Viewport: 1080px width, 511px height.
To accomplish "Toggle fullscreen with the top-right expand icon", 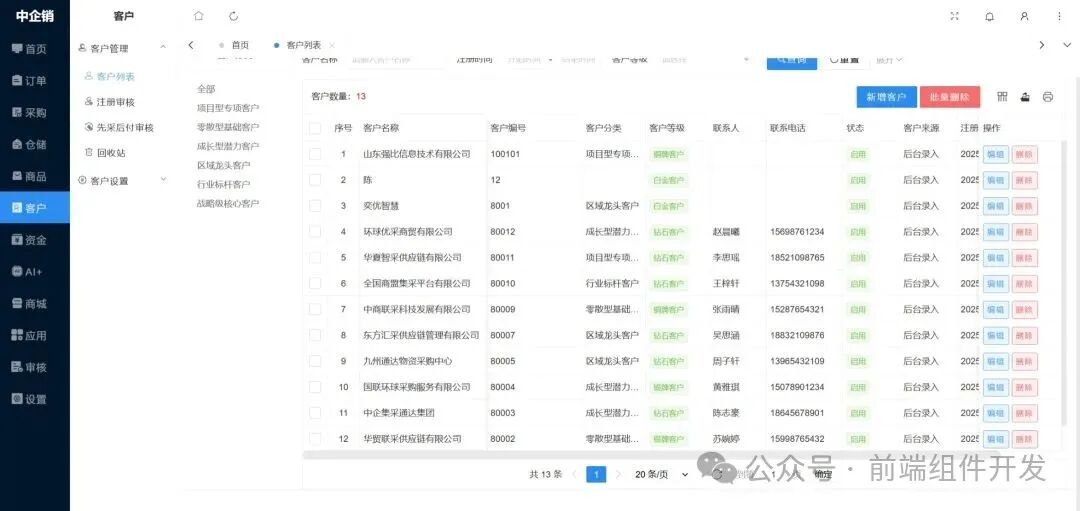I will (x=955, y=16).
